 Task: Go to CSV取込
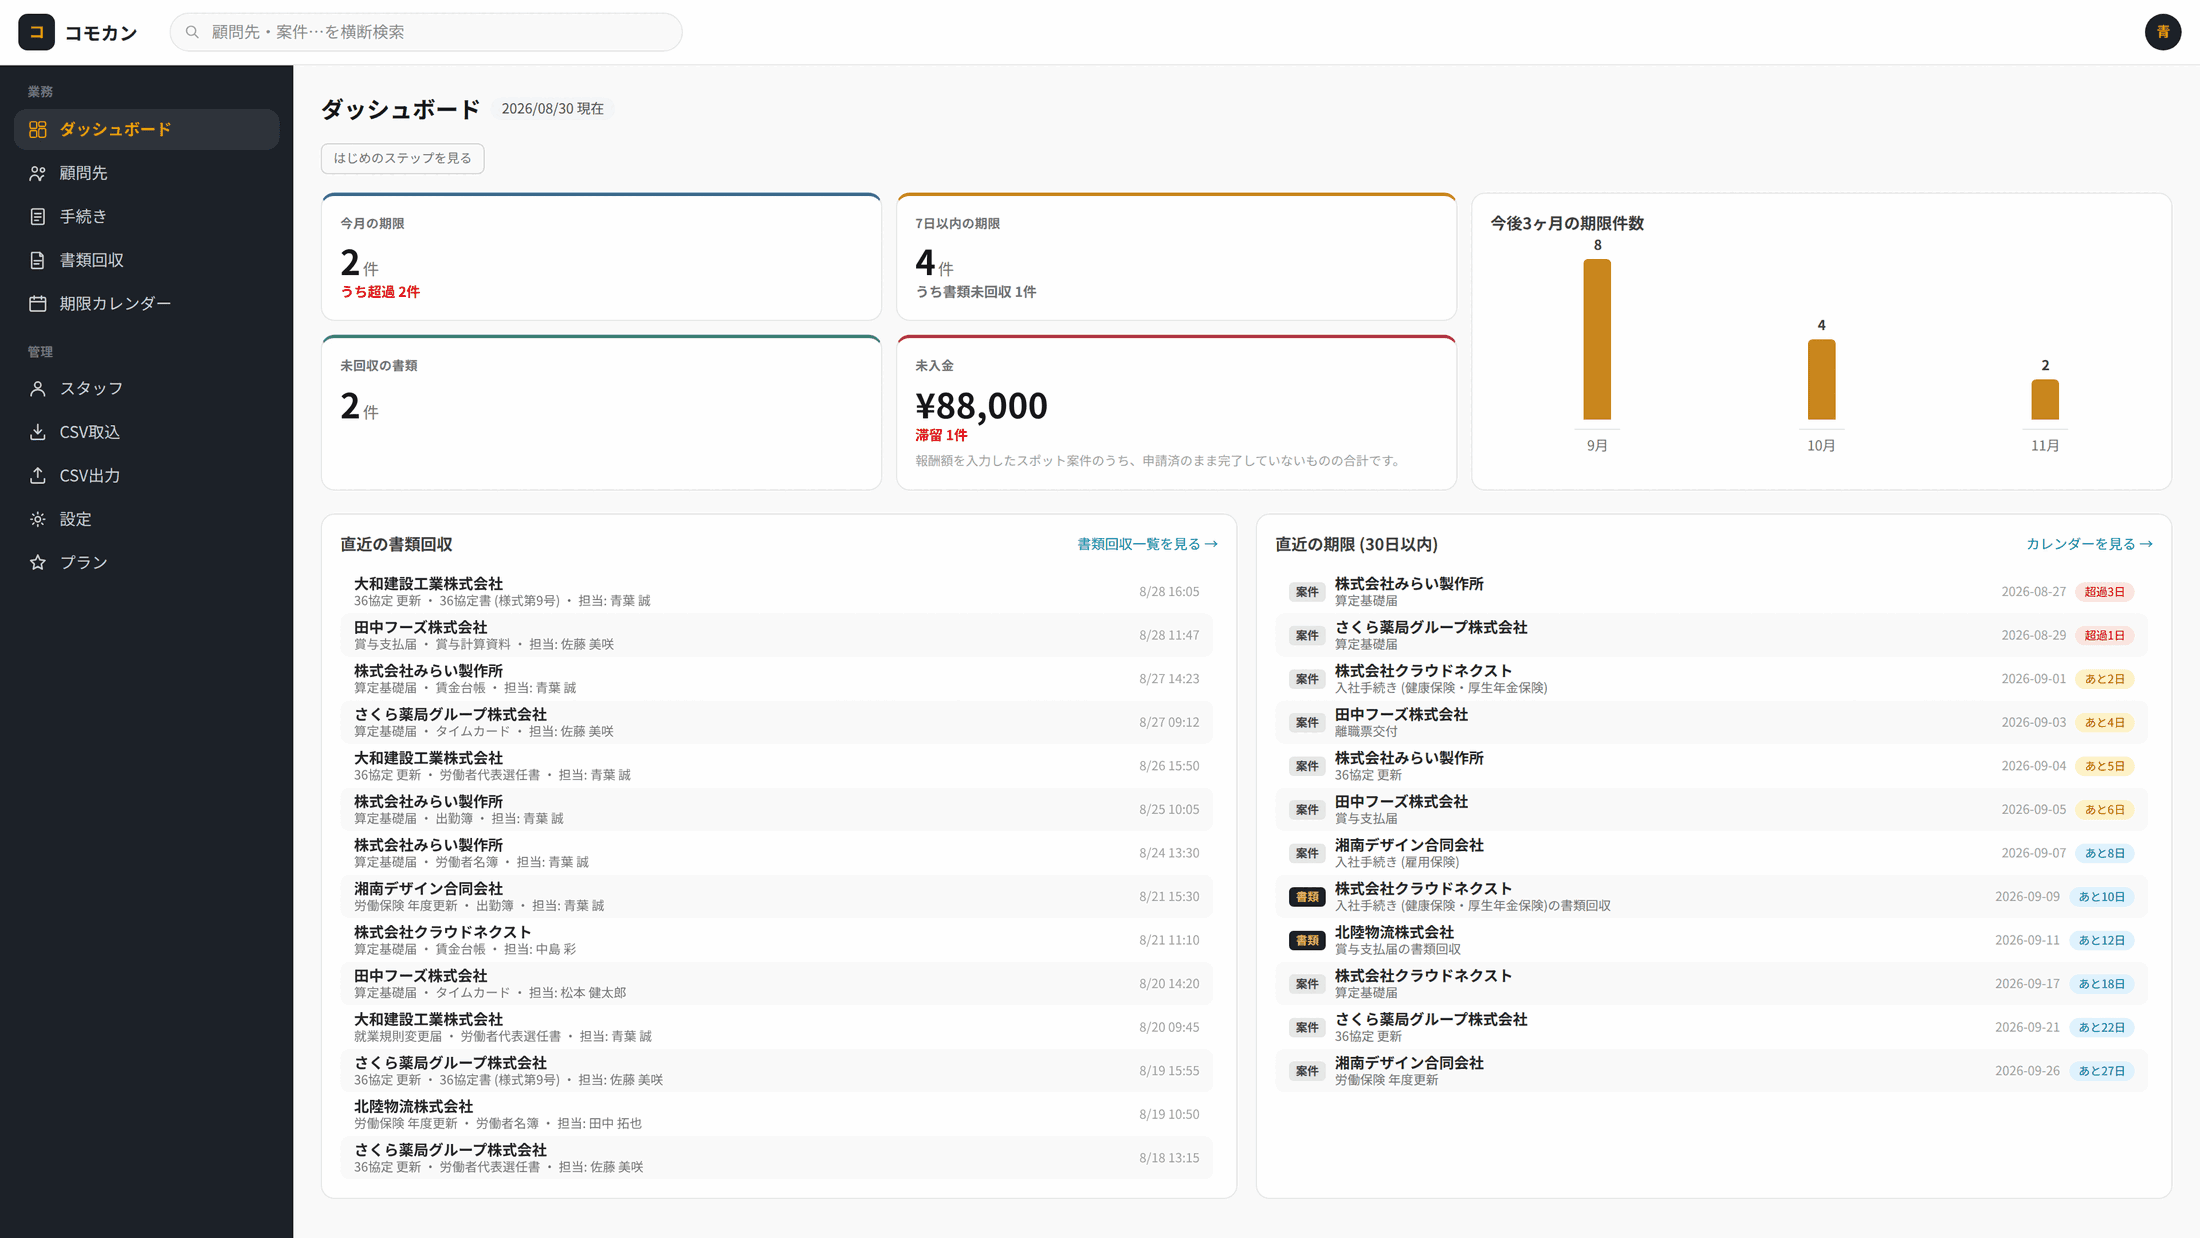pos(147,432)
